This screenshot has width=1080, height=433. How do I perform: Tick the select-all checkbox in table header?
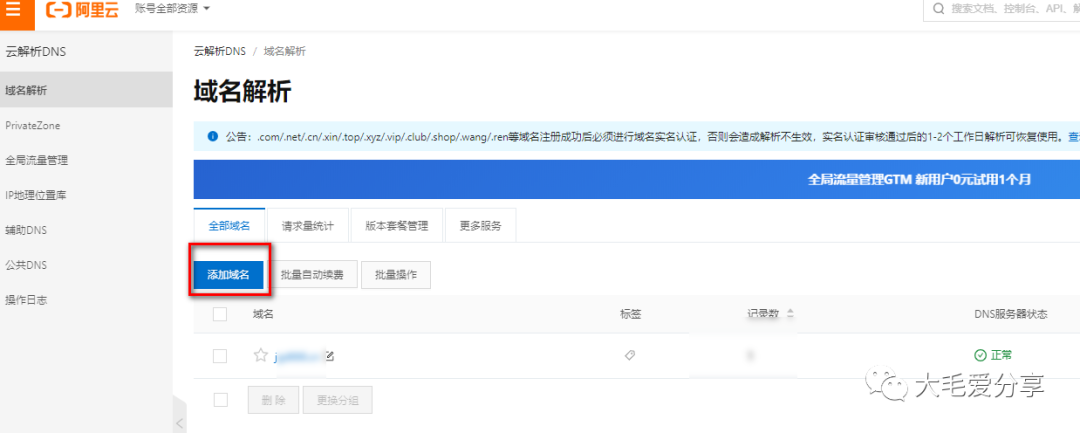pyautogui.click(x=220, y=314)
